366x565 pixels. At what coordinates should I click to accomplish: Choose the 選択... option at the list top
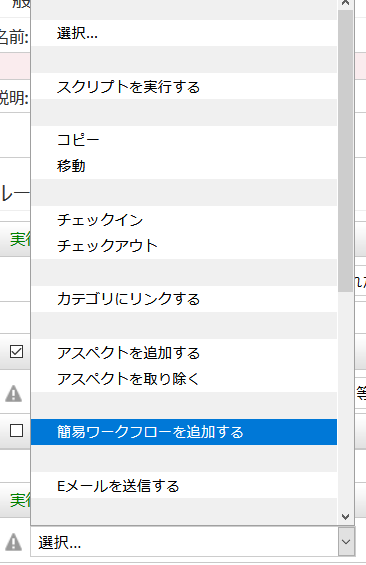click(184, 33)
